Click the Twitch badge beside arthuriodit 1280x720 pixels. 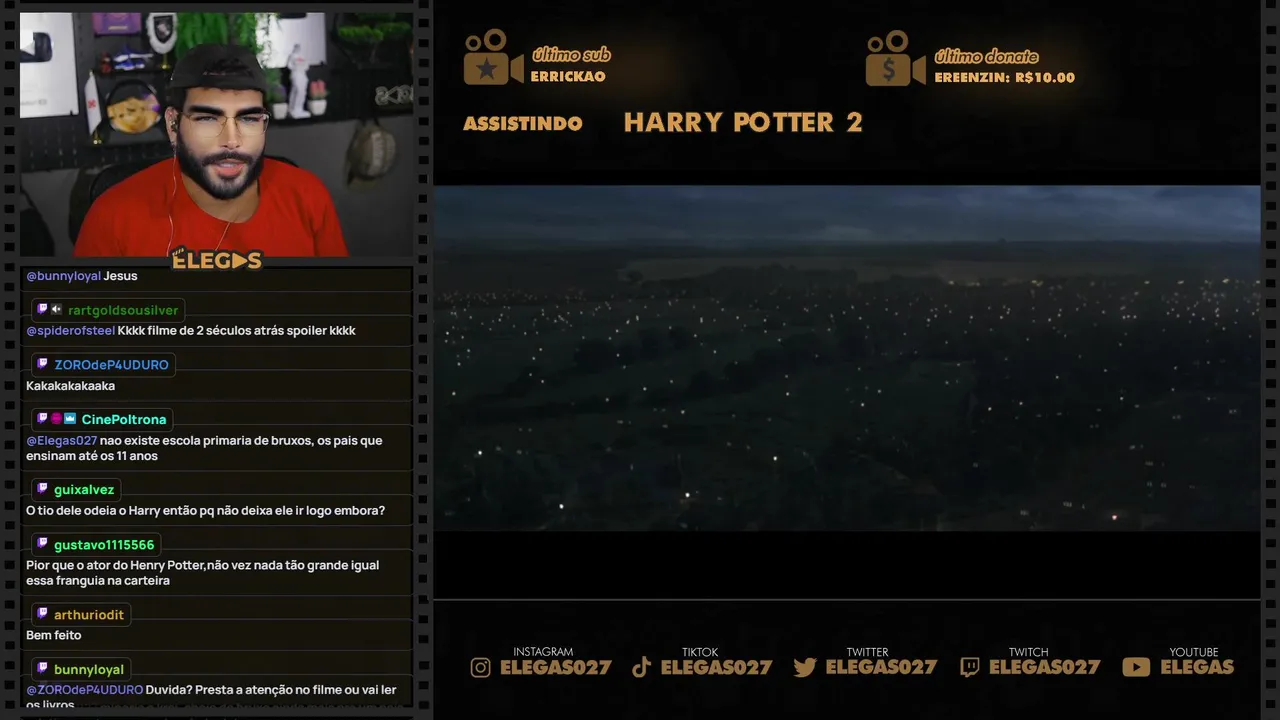(x=42, y=614)
